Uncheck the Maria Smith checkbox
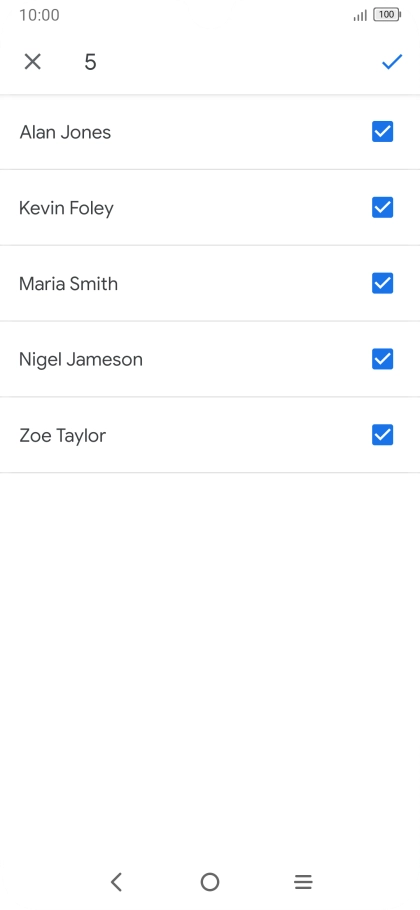Image resolution: width=420 pixels, height=910 pixels. [x=382, y=283]
